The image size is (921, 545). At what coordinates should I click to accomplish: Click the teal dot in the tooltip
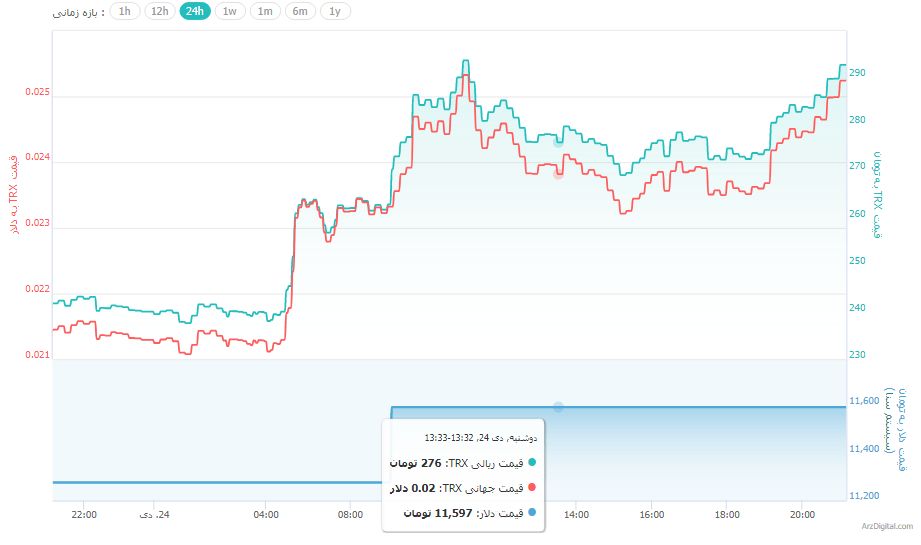click(531, 462)
